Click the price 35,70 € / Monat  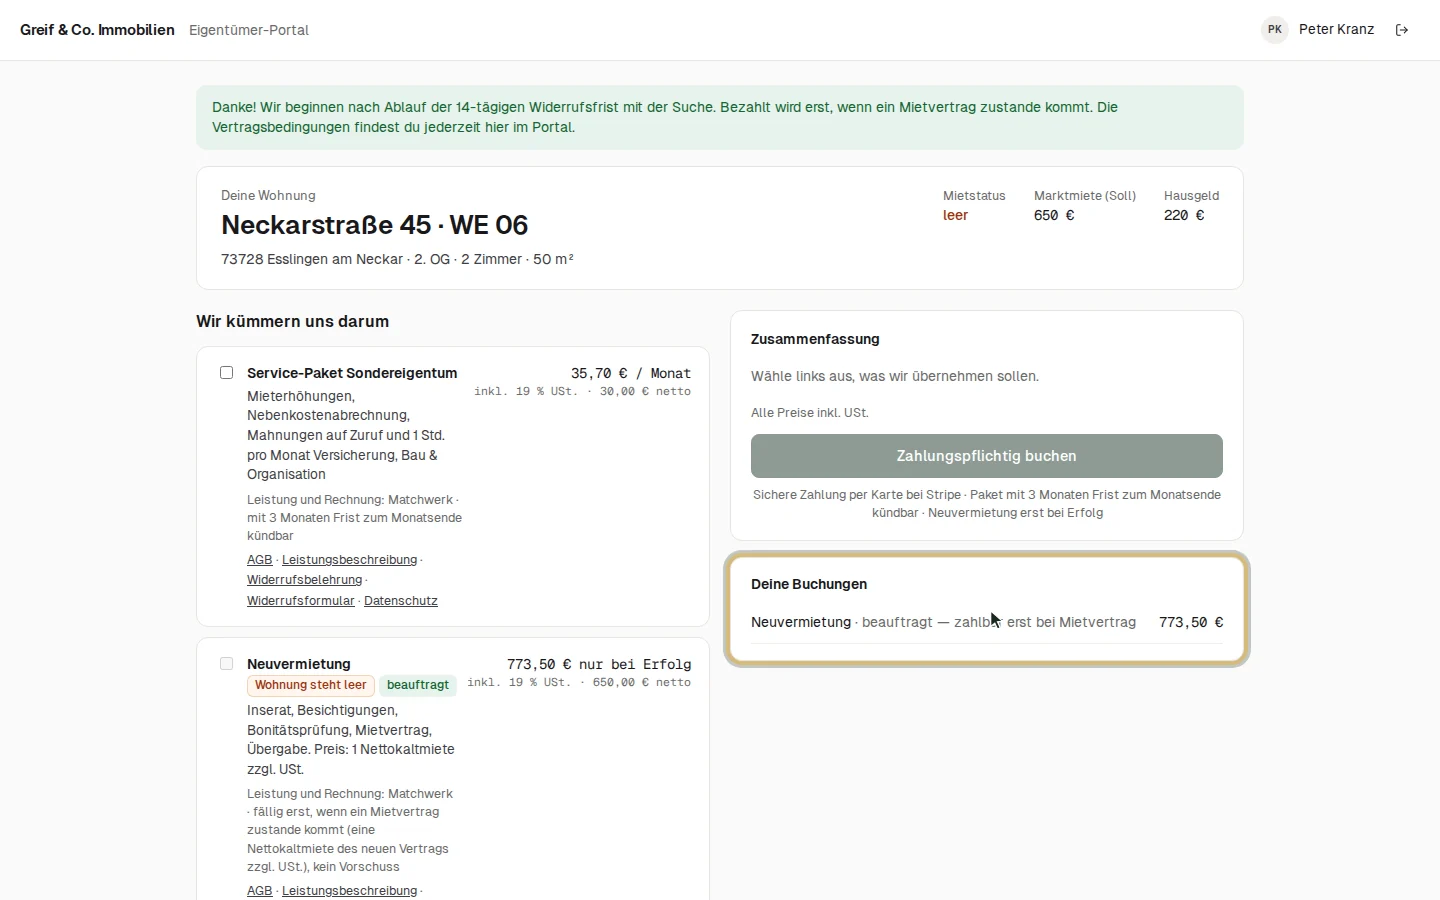[631, 373]
